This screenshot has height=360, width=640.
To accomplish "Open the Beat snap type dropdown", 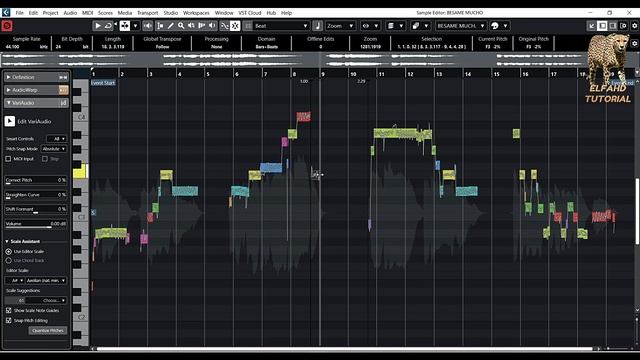I will [281, 26].
